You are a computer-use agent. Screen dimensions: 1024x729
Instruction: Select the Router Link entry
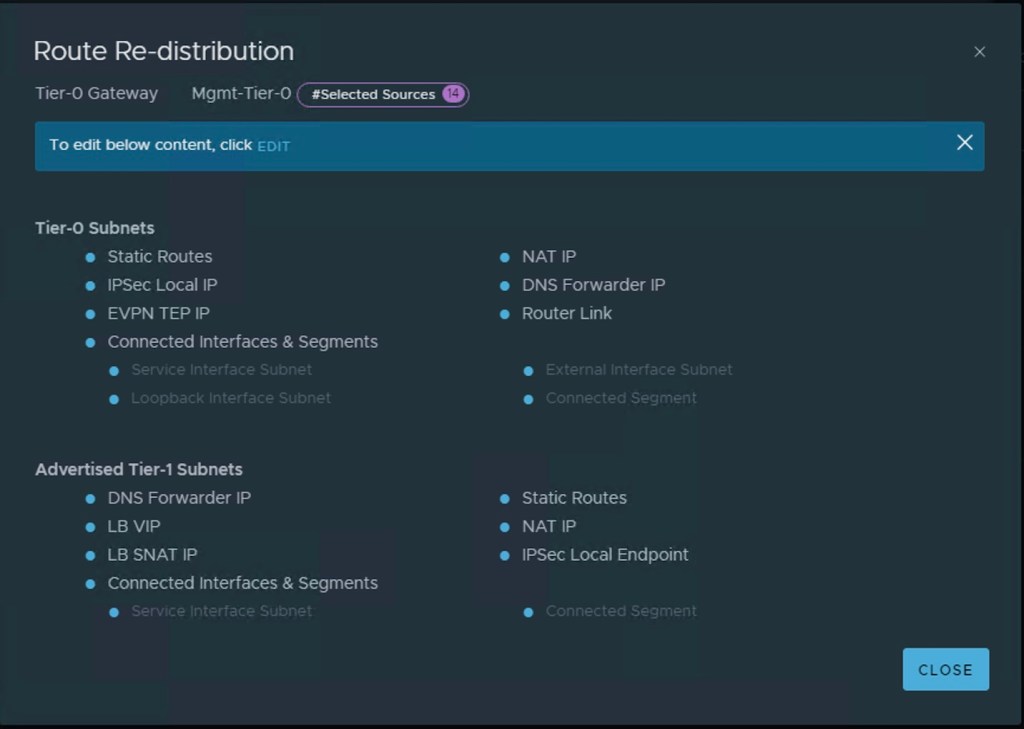click(566, 313)
